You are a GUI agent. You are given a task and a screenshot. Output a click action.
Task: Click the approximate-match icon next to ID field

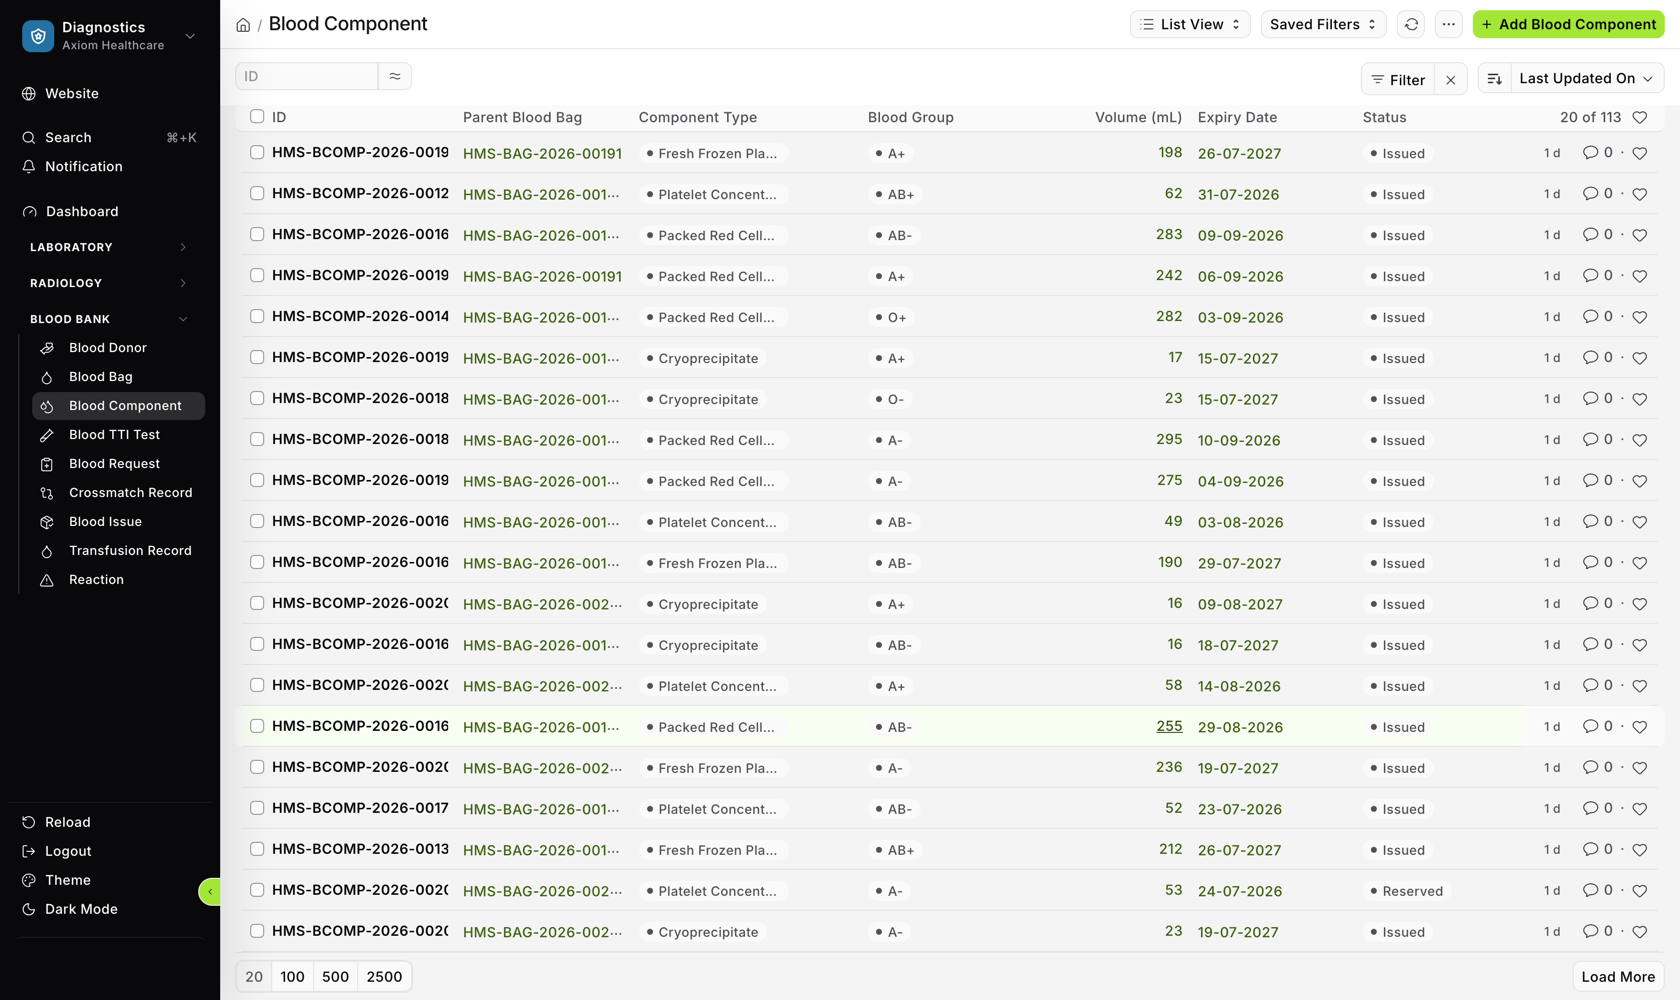[x=395, y=76]
